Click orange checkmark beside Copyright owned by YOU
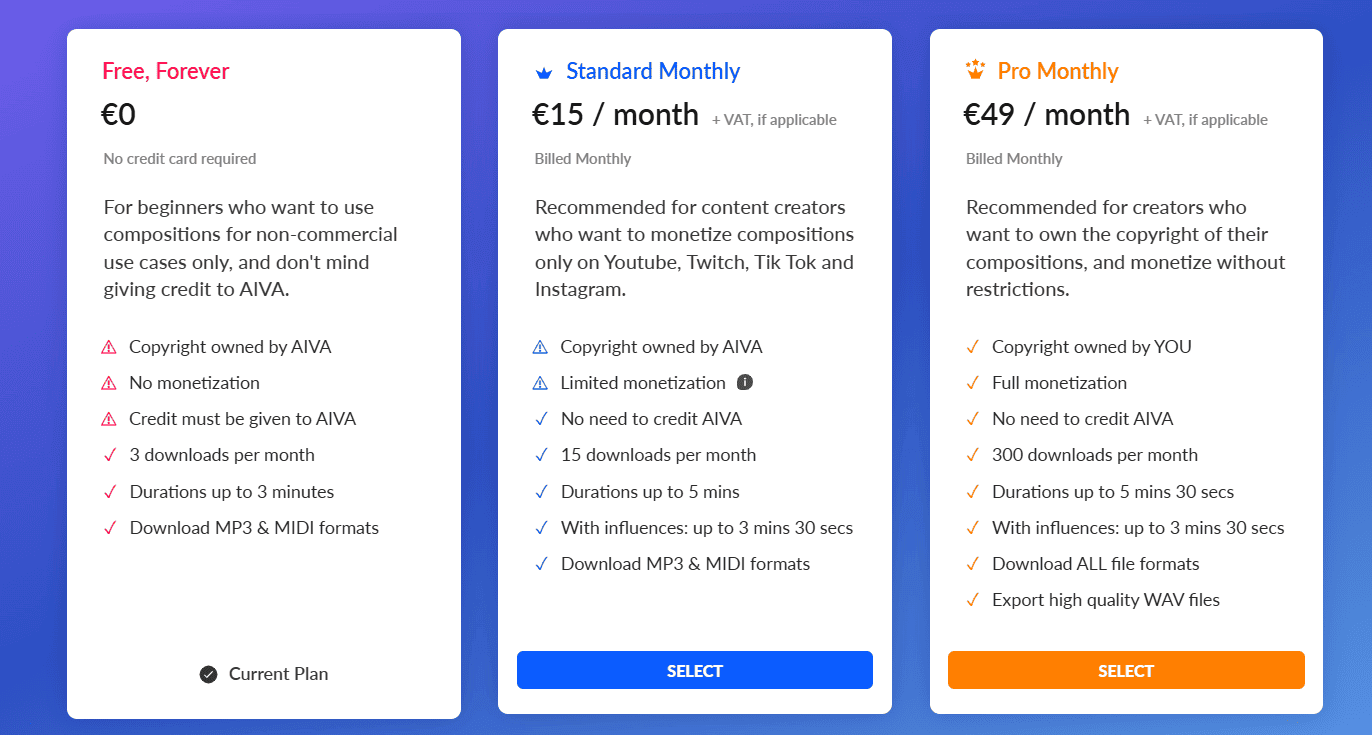This screenshot has height=735, width=1372. pyautogui.click(x=972, y=347)
